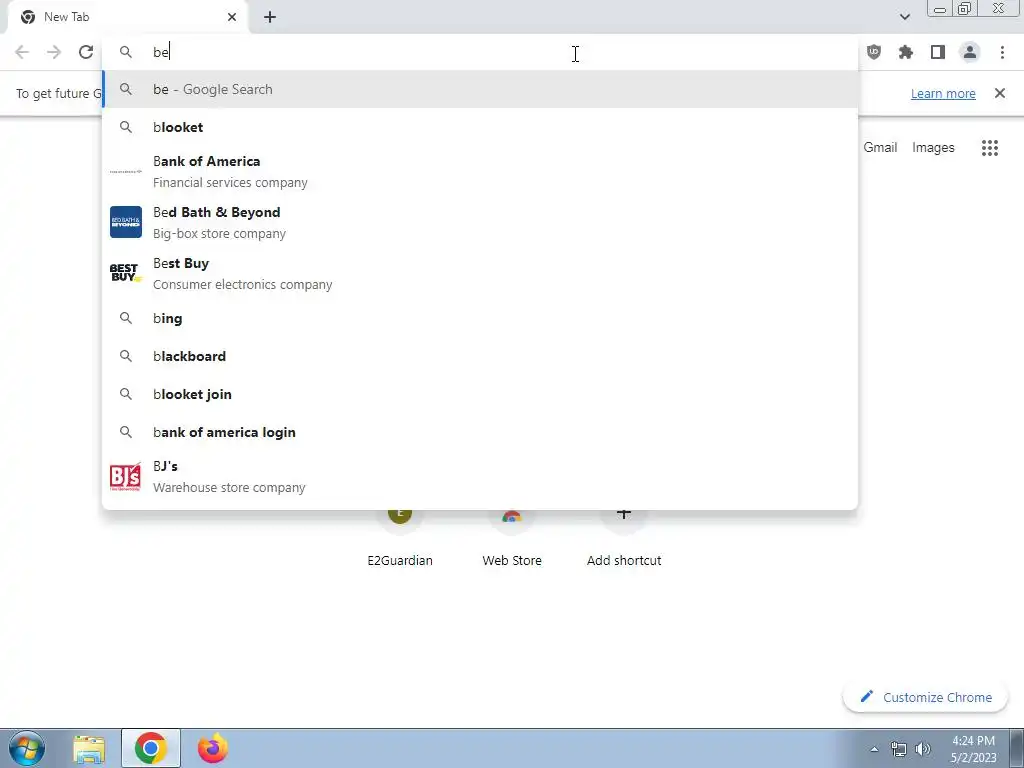Viewport: 1024px width, 768px height.
Task: Choose the 'bing' suggestion
Action: tap(480, 319)
